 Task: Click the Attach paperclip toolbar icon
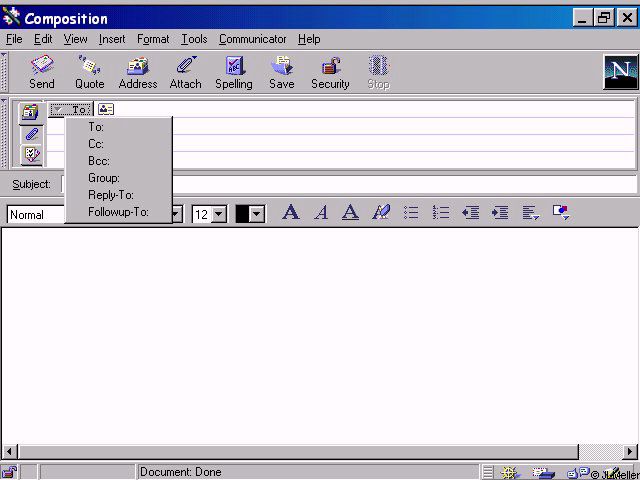click(186, 72)
